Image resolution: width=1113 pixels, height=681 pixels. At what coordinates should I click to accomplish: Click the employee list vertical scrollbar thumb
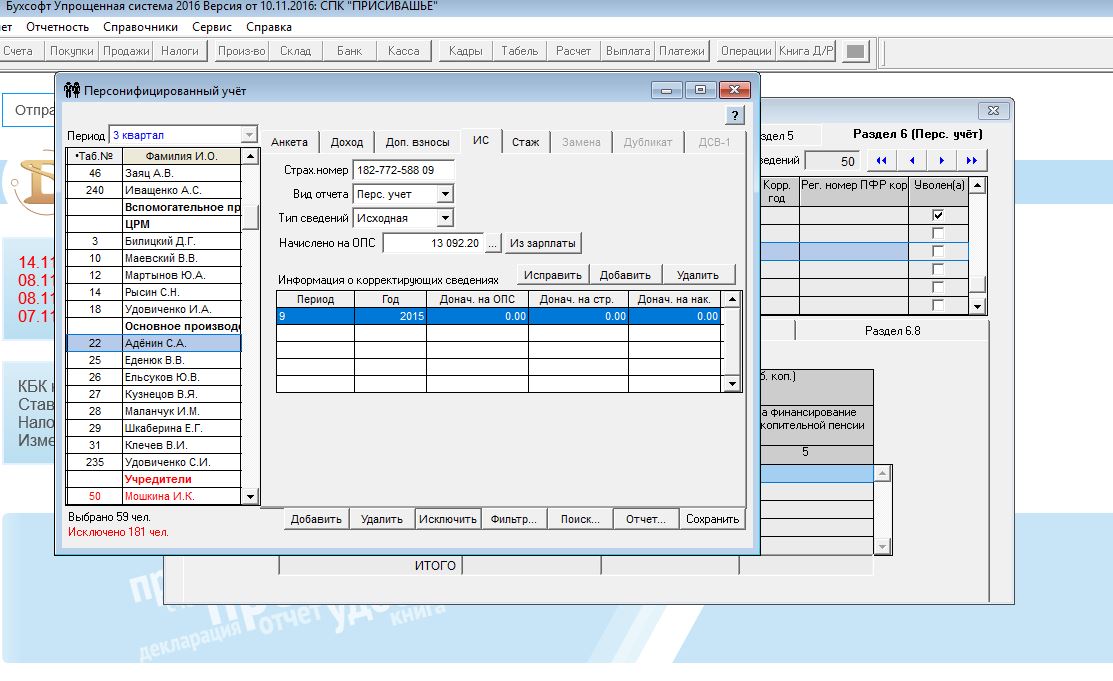(x=250, y=216)
